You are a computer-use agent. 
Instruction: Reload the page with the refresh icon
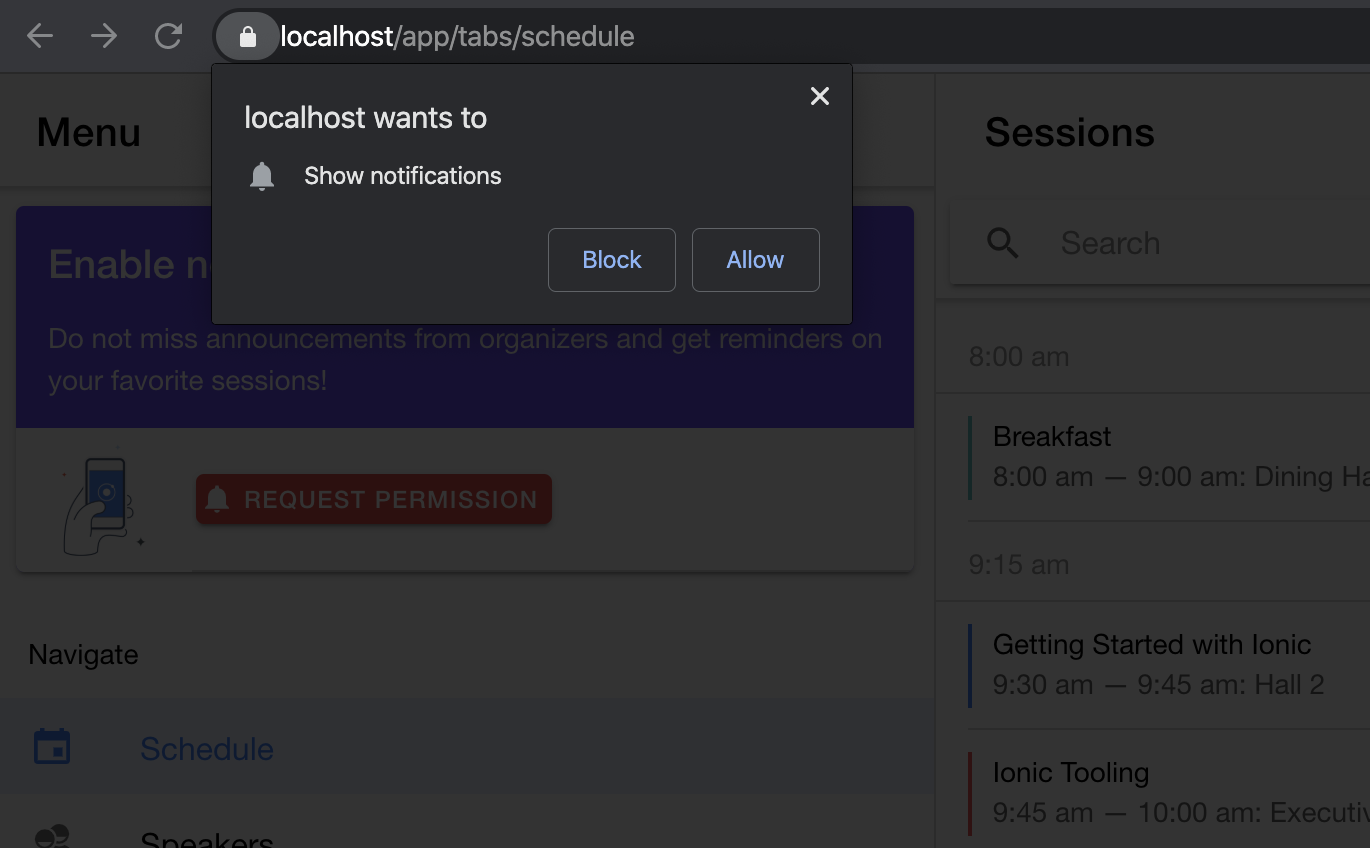click(x=168, y=37)
